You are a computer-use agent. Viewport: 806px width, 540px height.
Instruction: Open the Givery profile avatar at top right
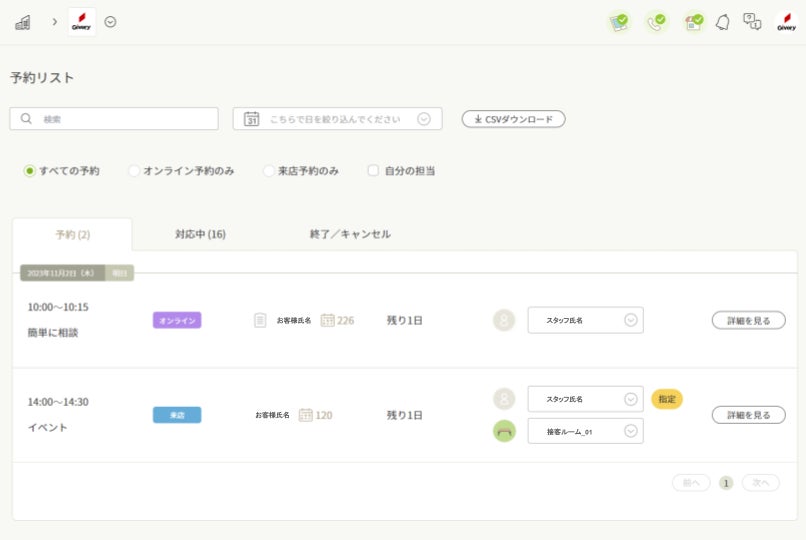pyautogui.click(x=786, y=22)
